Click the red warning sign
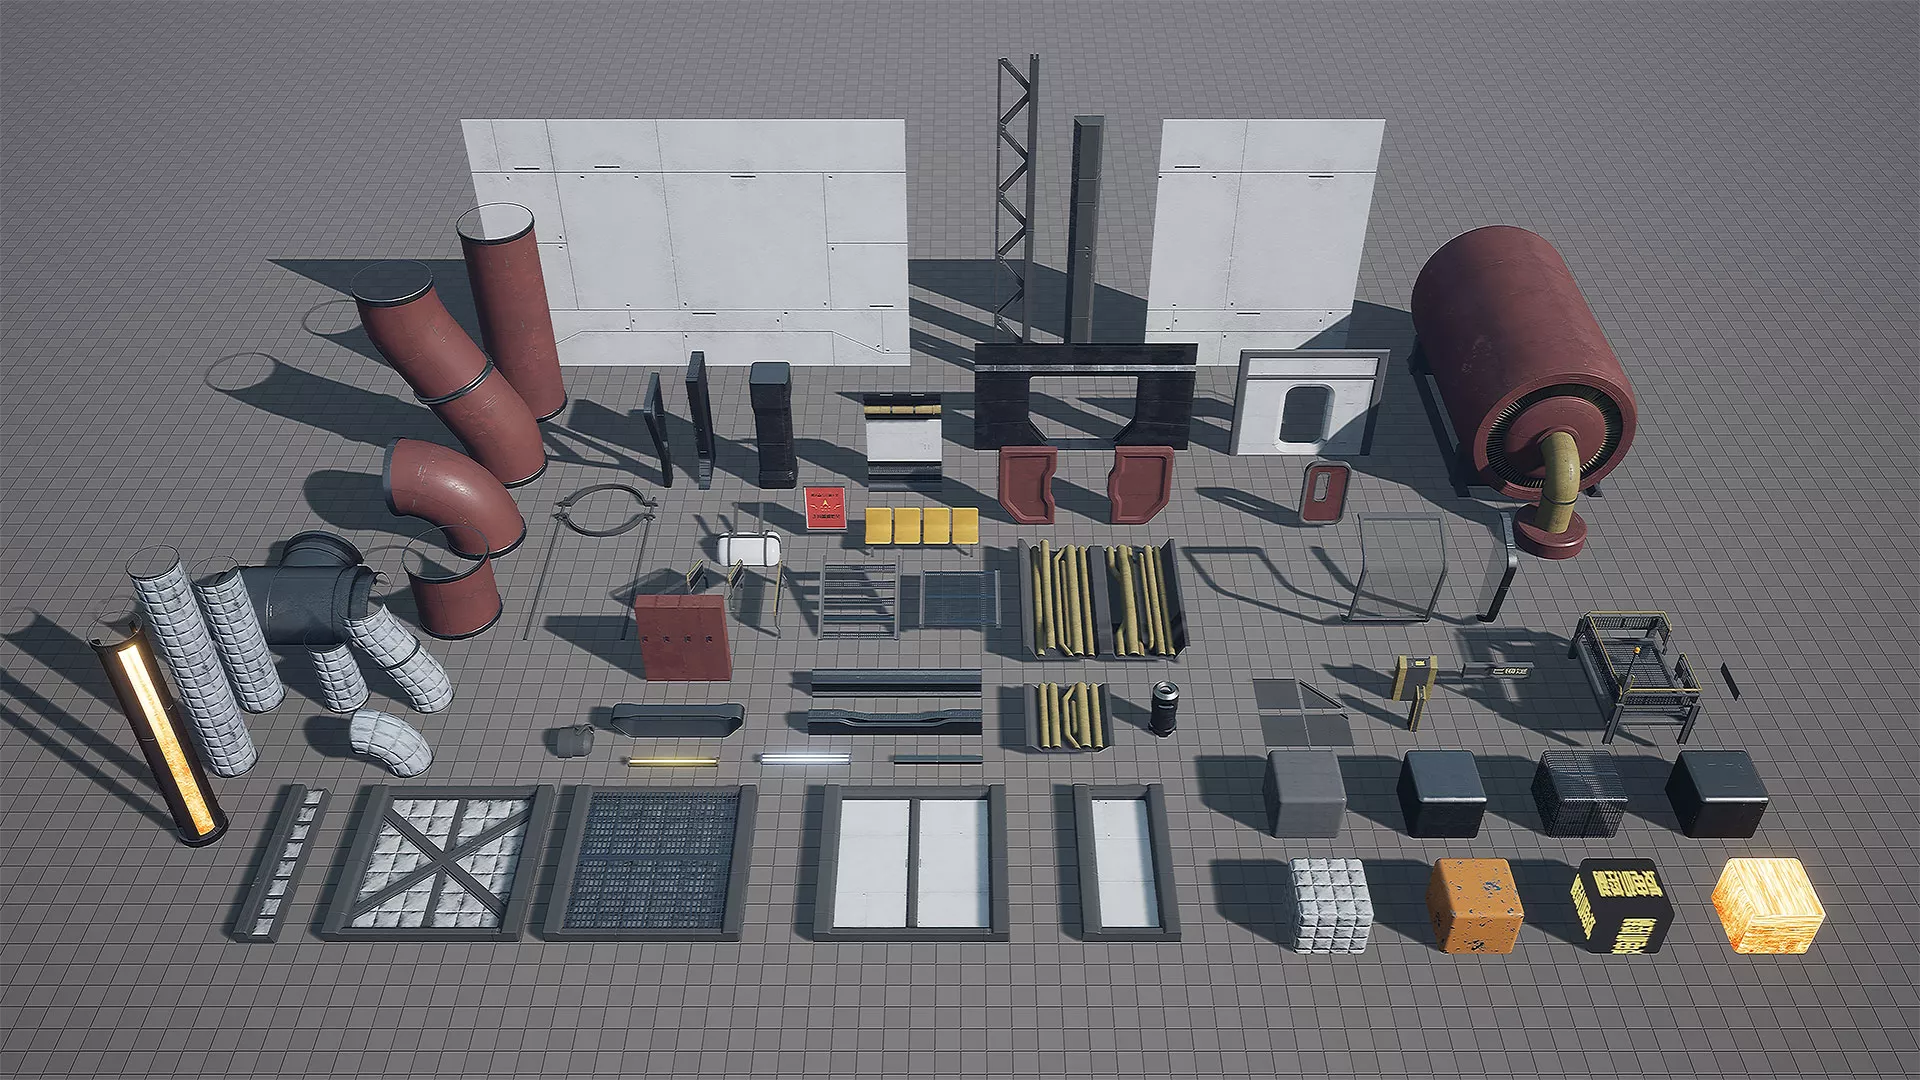Image resolution: width=1920 pixels, height=1080 pixels. pos(825,509)
